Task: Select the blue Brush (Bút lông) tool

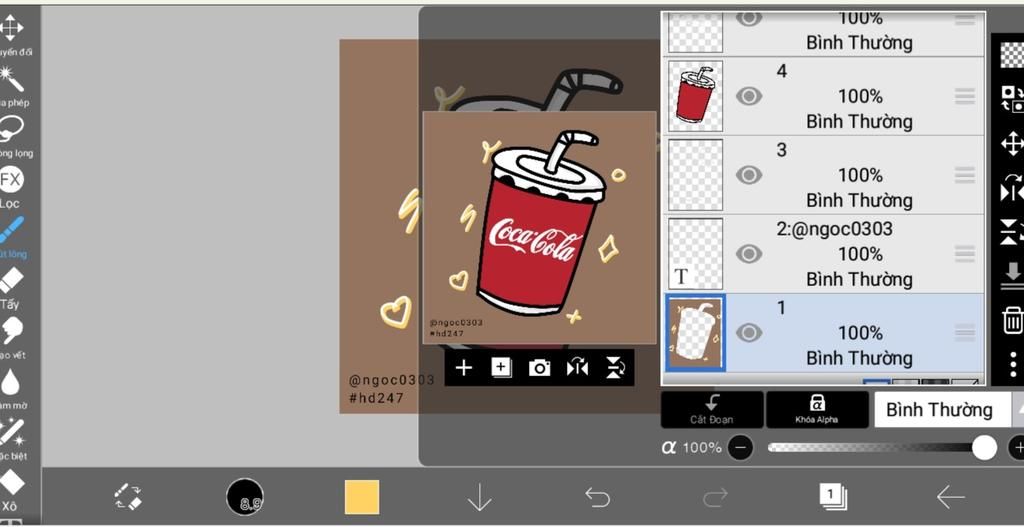Action: (12, 230)
